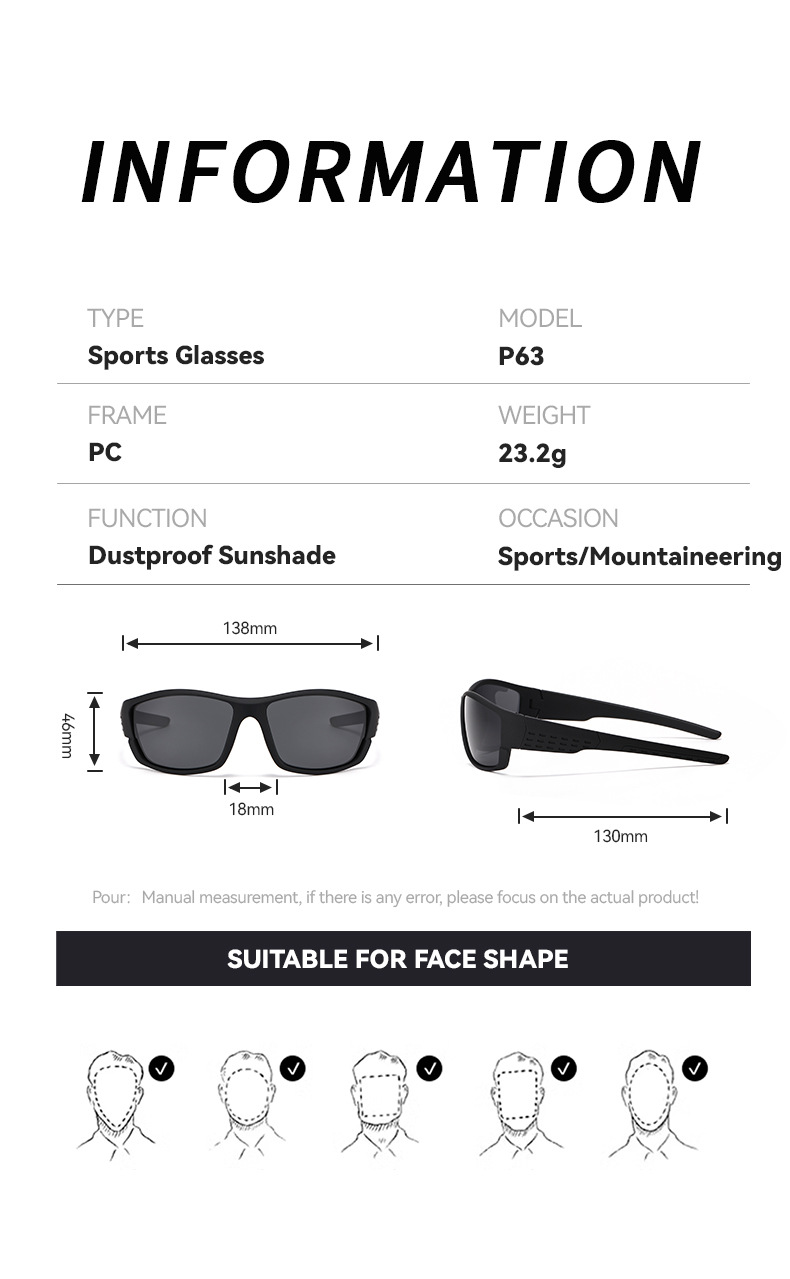Click the side view sunglasses image

pyautogui.click(x=590, y=725)
